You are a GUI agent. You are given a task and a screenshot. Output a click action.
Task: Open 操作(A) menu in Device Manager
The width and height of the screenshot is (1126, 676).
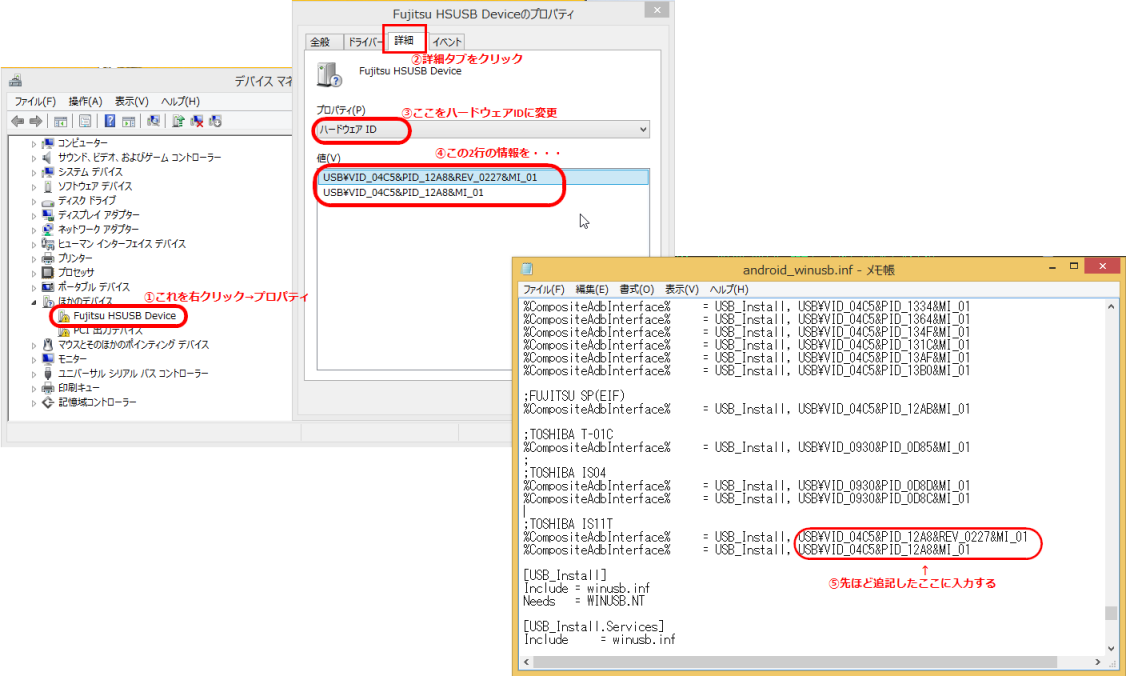pyautogui.click(x=85, y=101)
